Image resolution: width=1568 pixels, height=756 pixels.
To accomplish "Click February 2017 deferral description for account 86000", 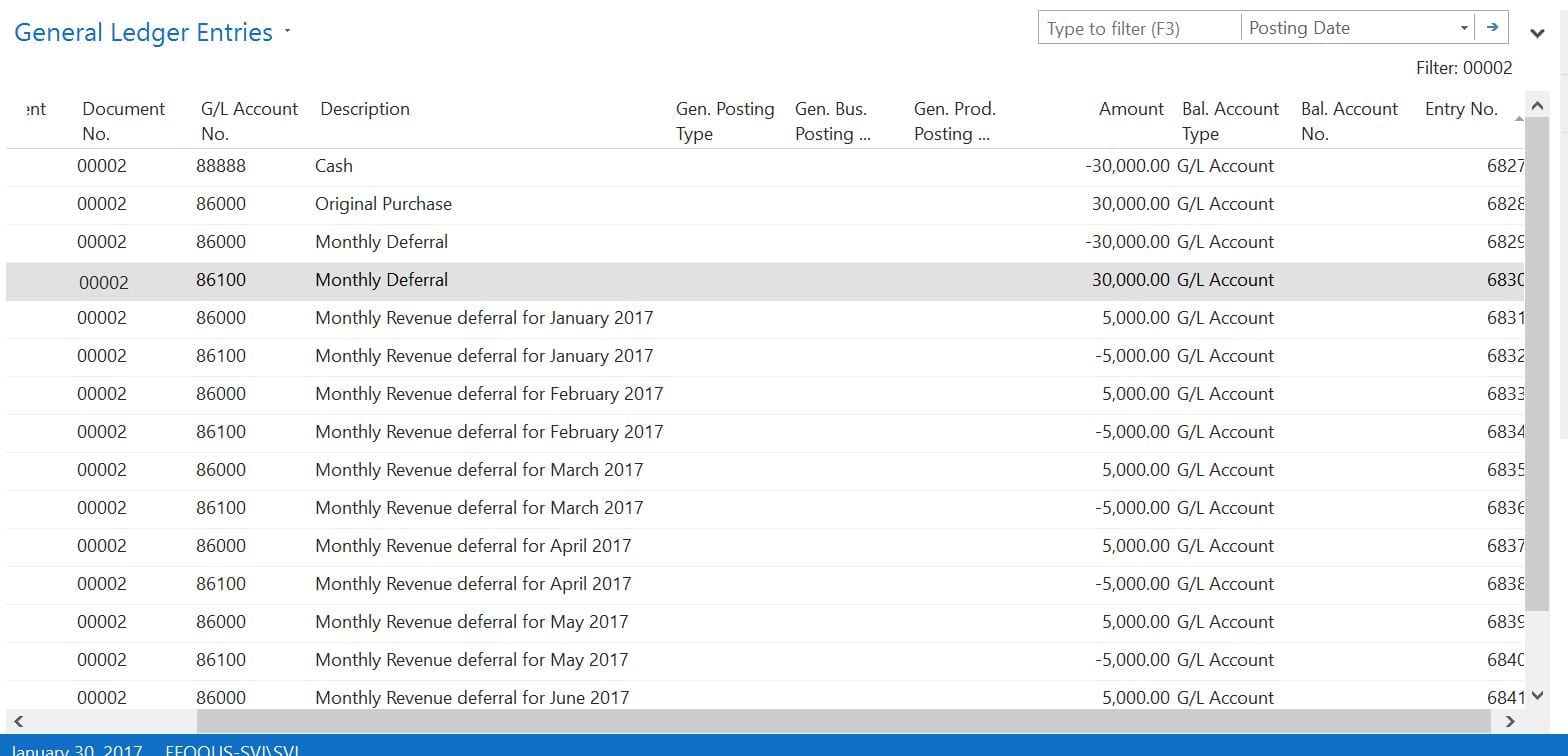I will pos(489,394).
